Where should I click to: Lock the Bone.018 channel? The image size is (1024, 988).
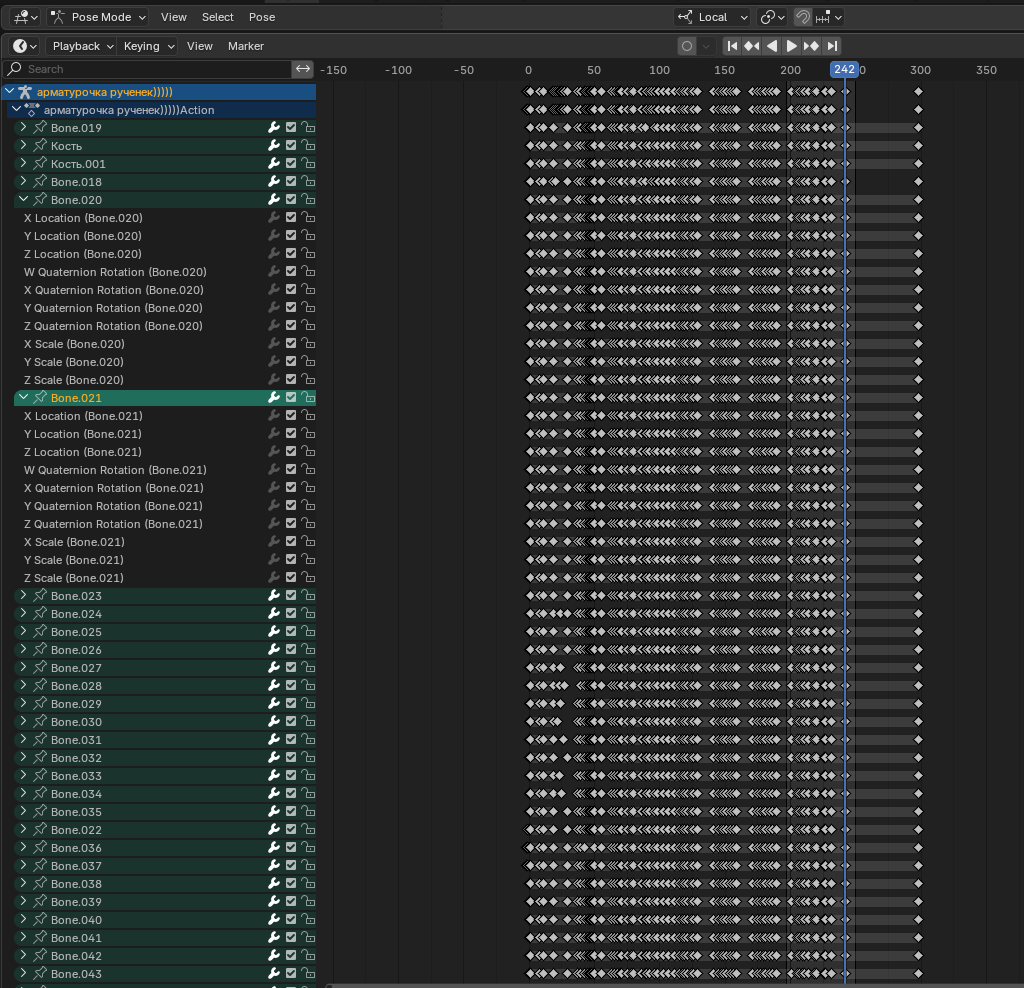309,182
